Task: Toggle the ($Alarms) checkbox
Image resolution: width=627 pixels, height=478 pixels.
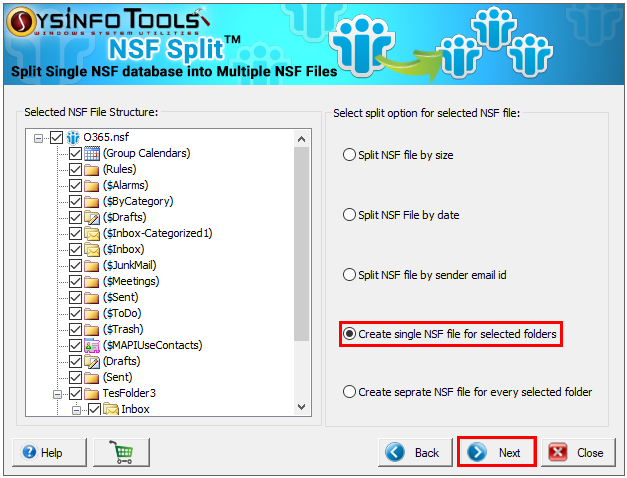Action: click(x=76, y=186)
